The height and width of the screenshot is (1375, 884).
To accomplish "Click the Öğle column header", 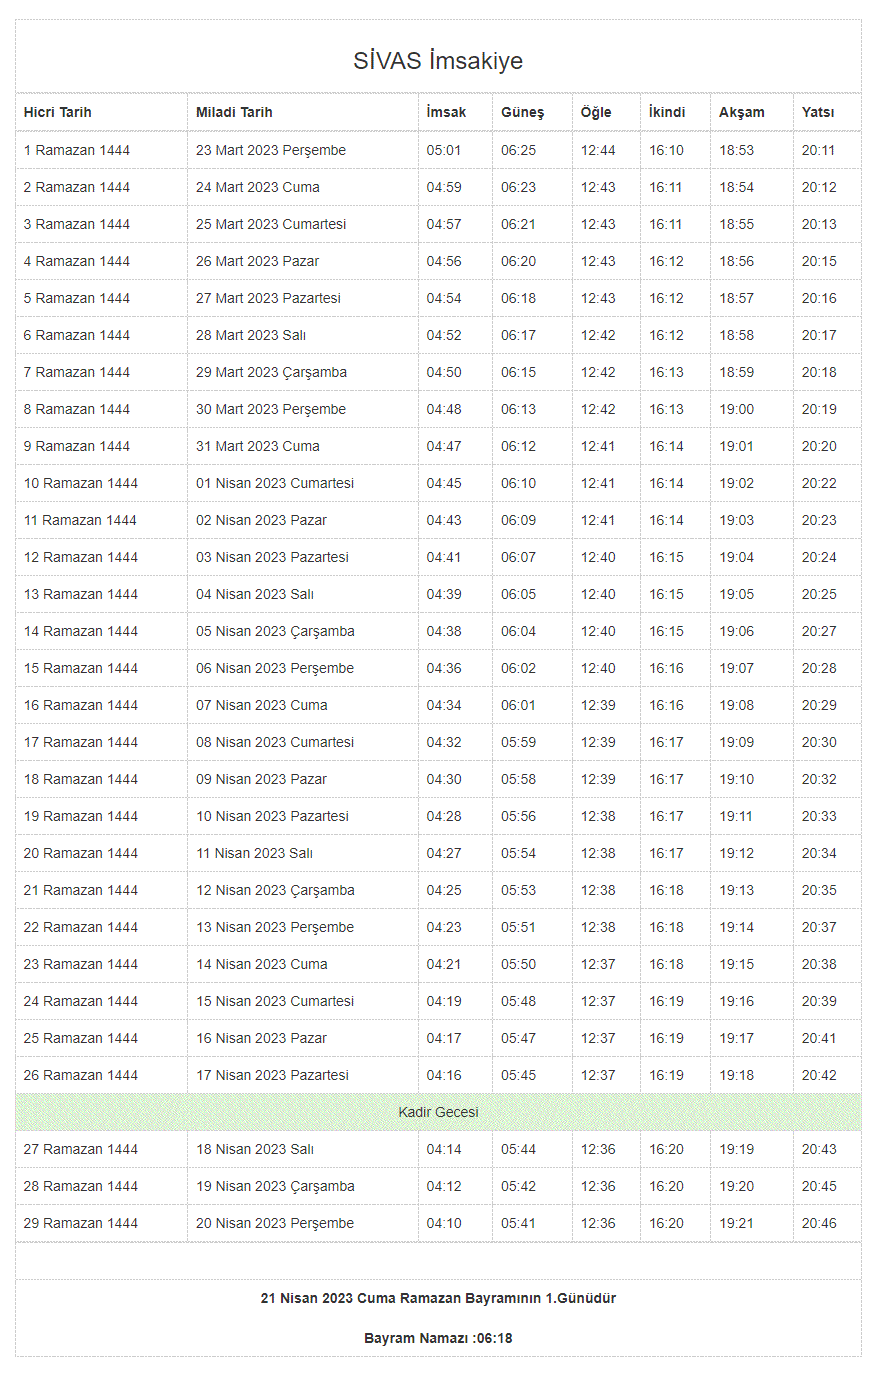I will click(x=596, y=112).
